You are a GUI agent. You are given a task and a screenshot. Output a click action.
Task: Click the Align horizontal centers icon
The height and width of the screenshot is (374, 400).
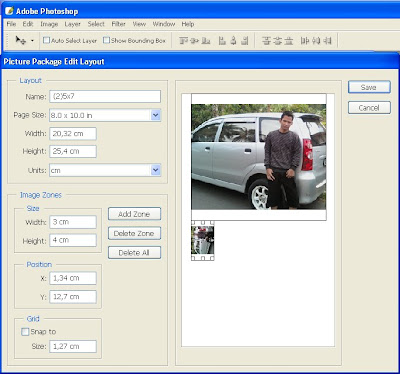(x=233, y=41)
